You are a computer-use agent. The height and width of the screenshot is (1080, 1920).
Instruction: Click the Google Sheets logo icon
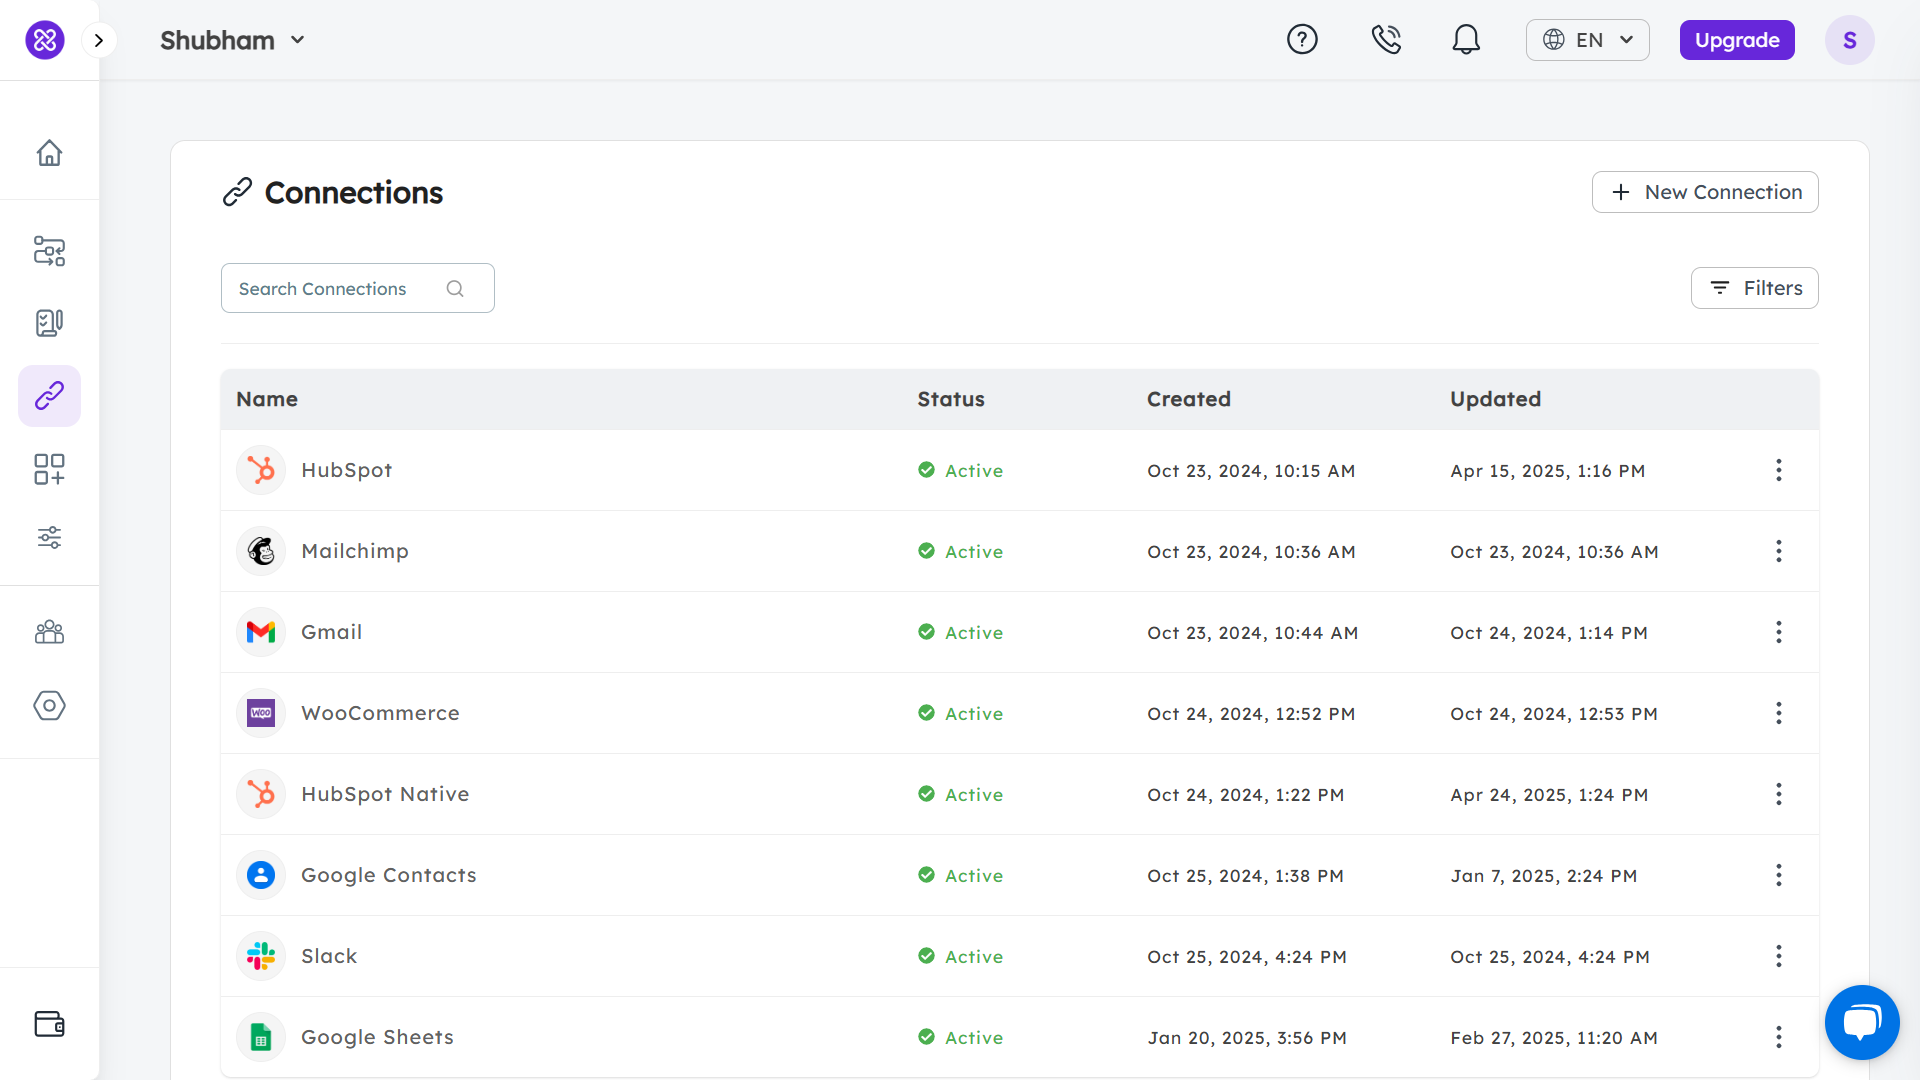click(261, 1037)
